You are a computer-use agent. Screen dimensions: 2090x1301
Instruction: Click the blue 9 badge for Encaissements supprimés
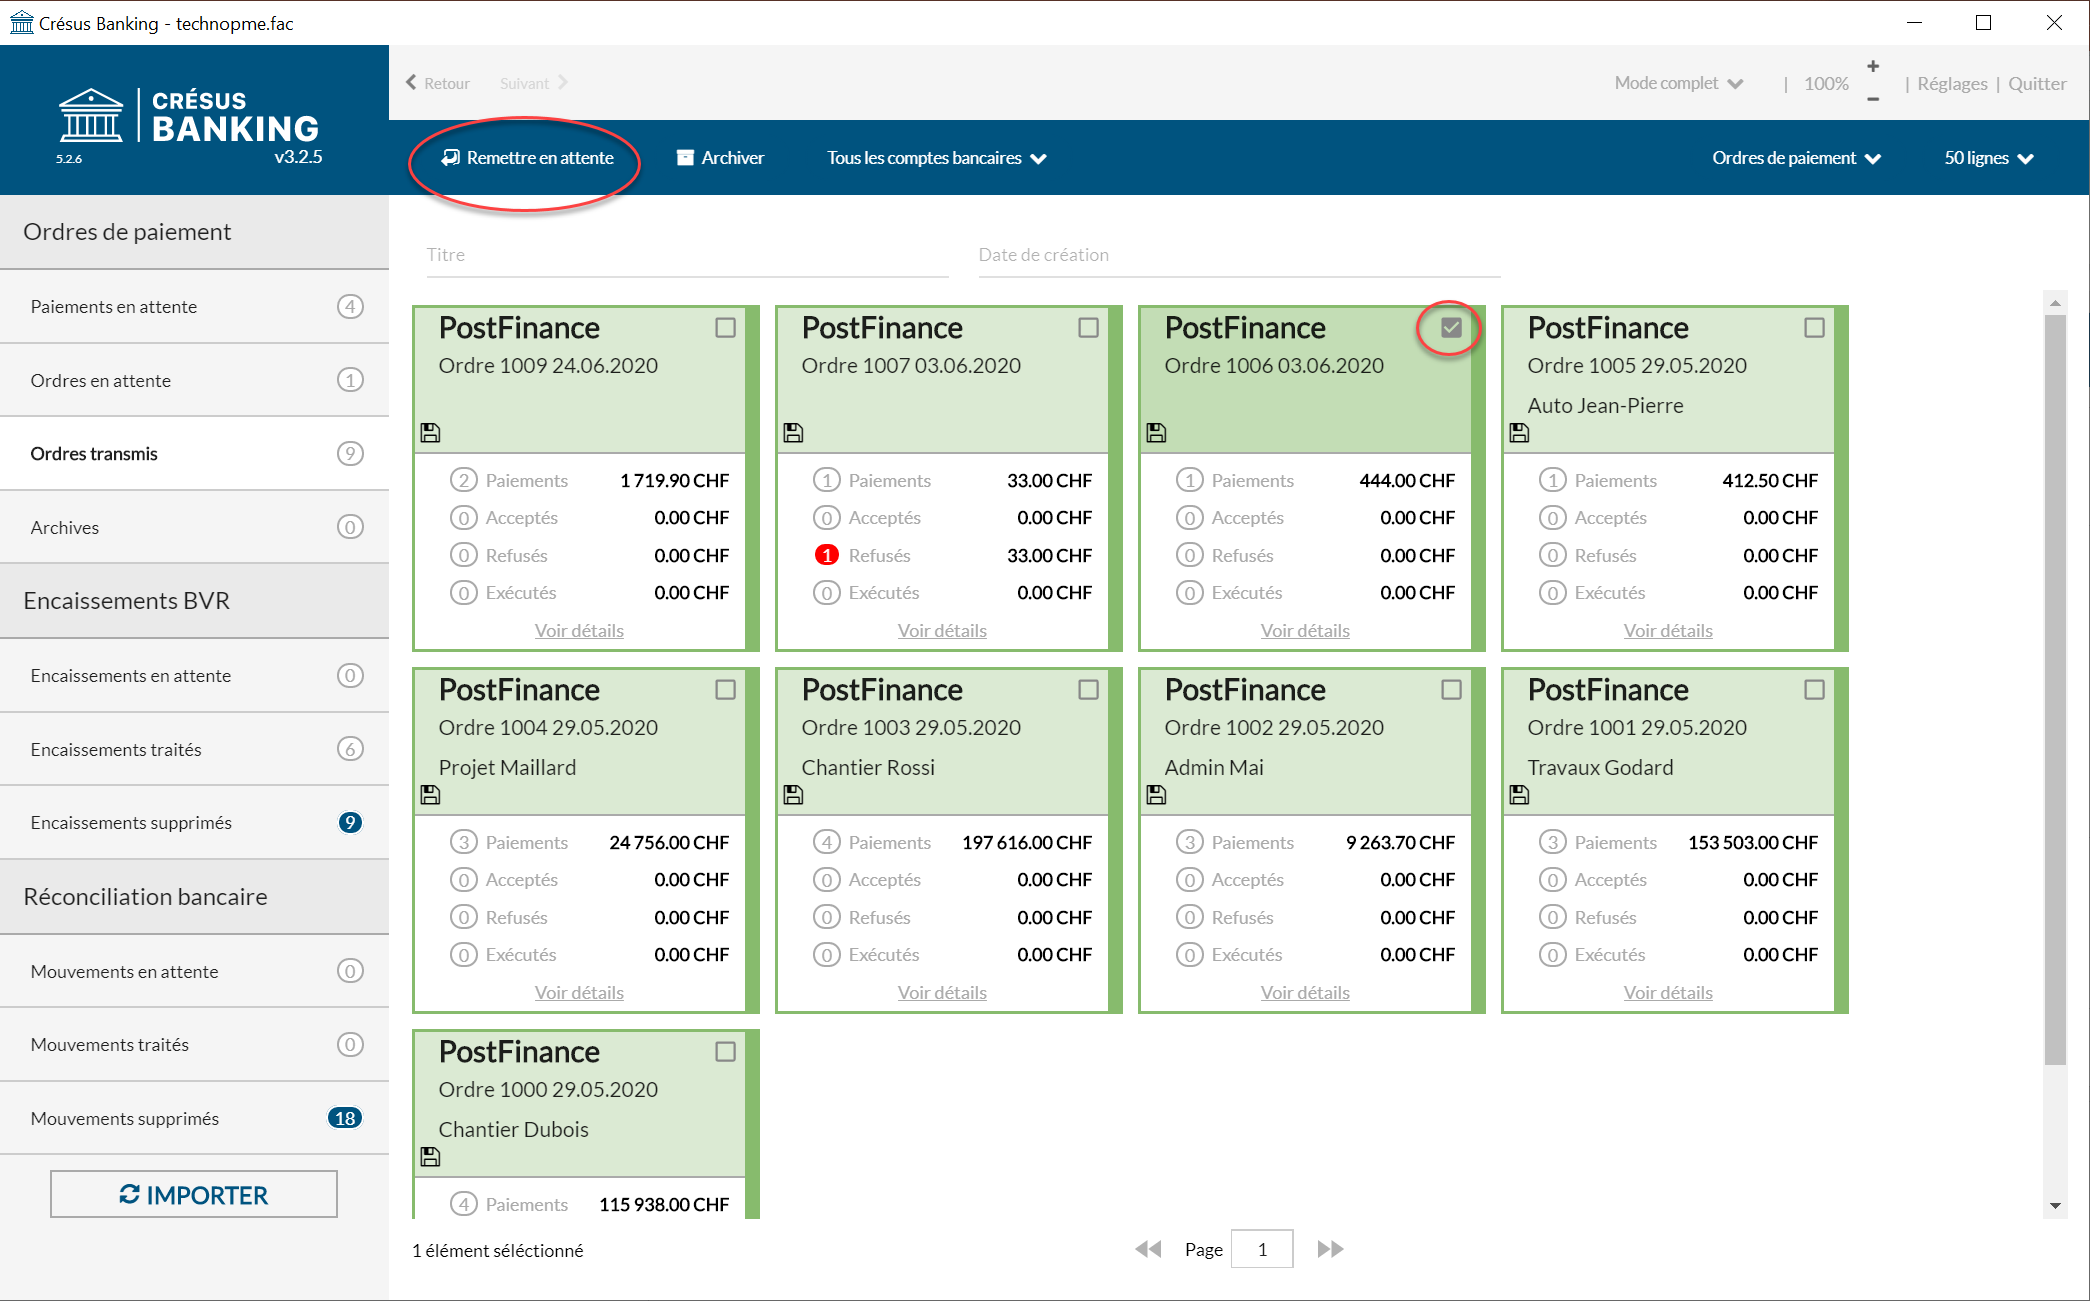tap(350, 822)
